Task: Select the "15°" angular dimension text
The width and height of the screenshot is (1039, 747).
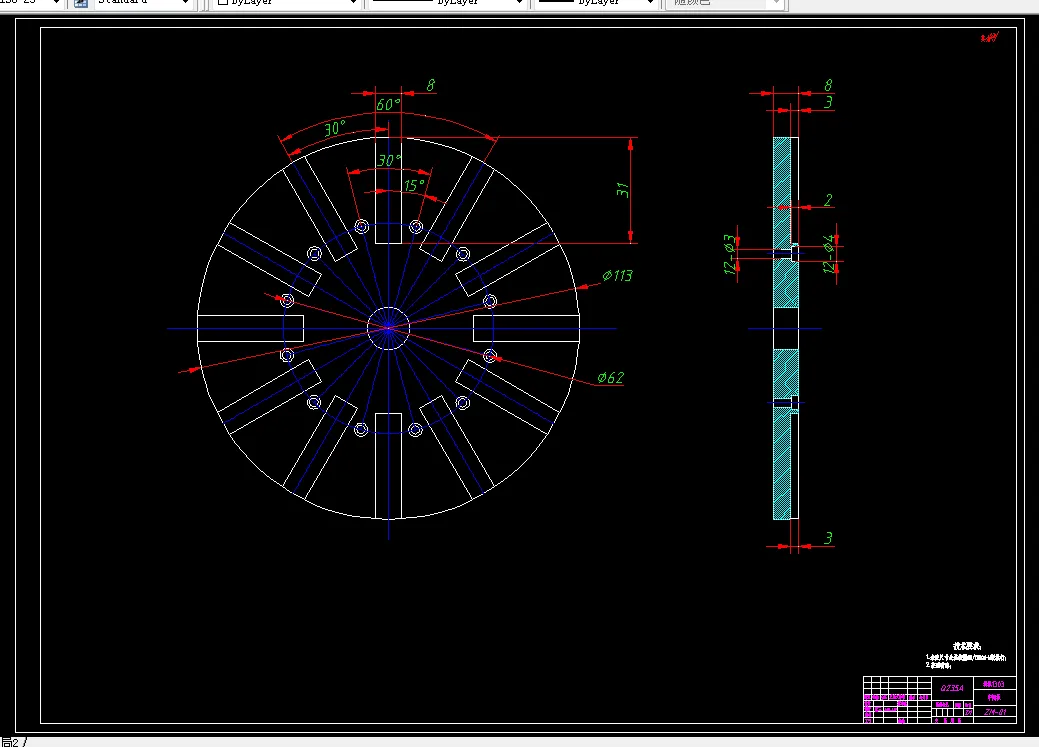Action: (414, 186)
